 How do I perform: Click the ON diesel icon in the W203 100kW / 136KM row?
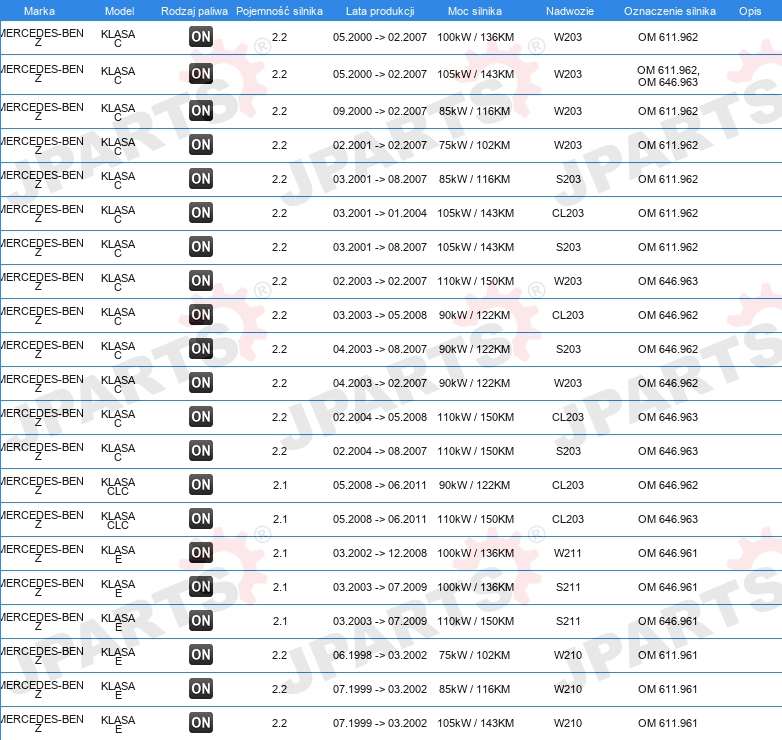[201, 36]
